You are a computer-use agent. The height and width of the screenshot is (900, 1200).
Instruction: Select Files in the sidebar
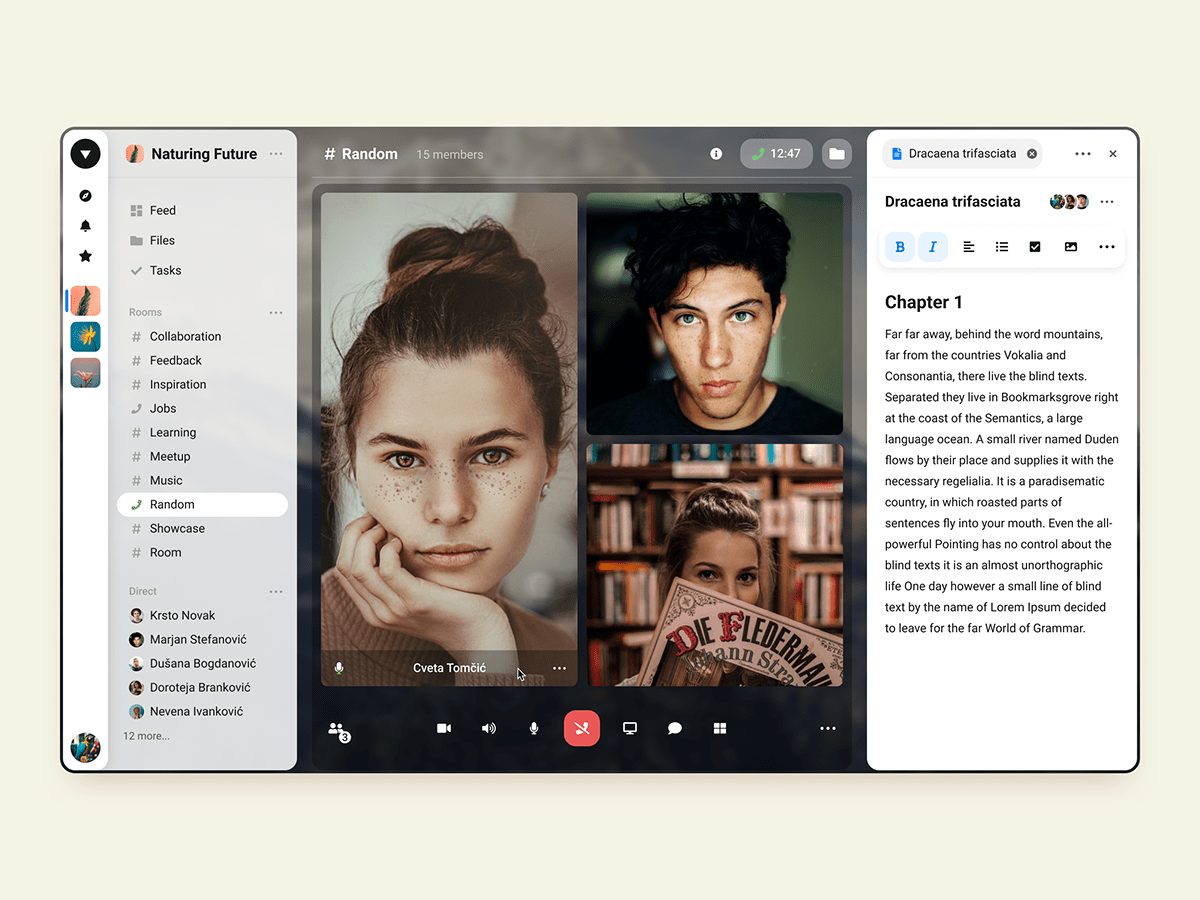pyautogui.click(x=162, y=240)
